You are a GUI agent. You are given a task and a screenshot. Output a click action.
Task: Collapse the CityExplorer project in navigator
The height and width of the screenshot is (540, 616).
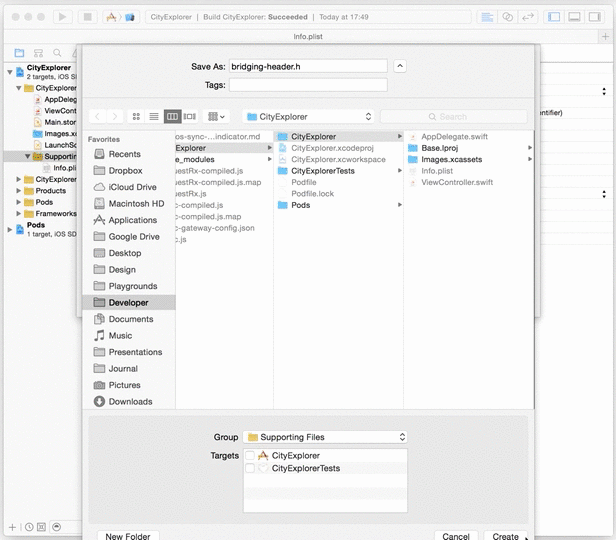click(10, 72)
